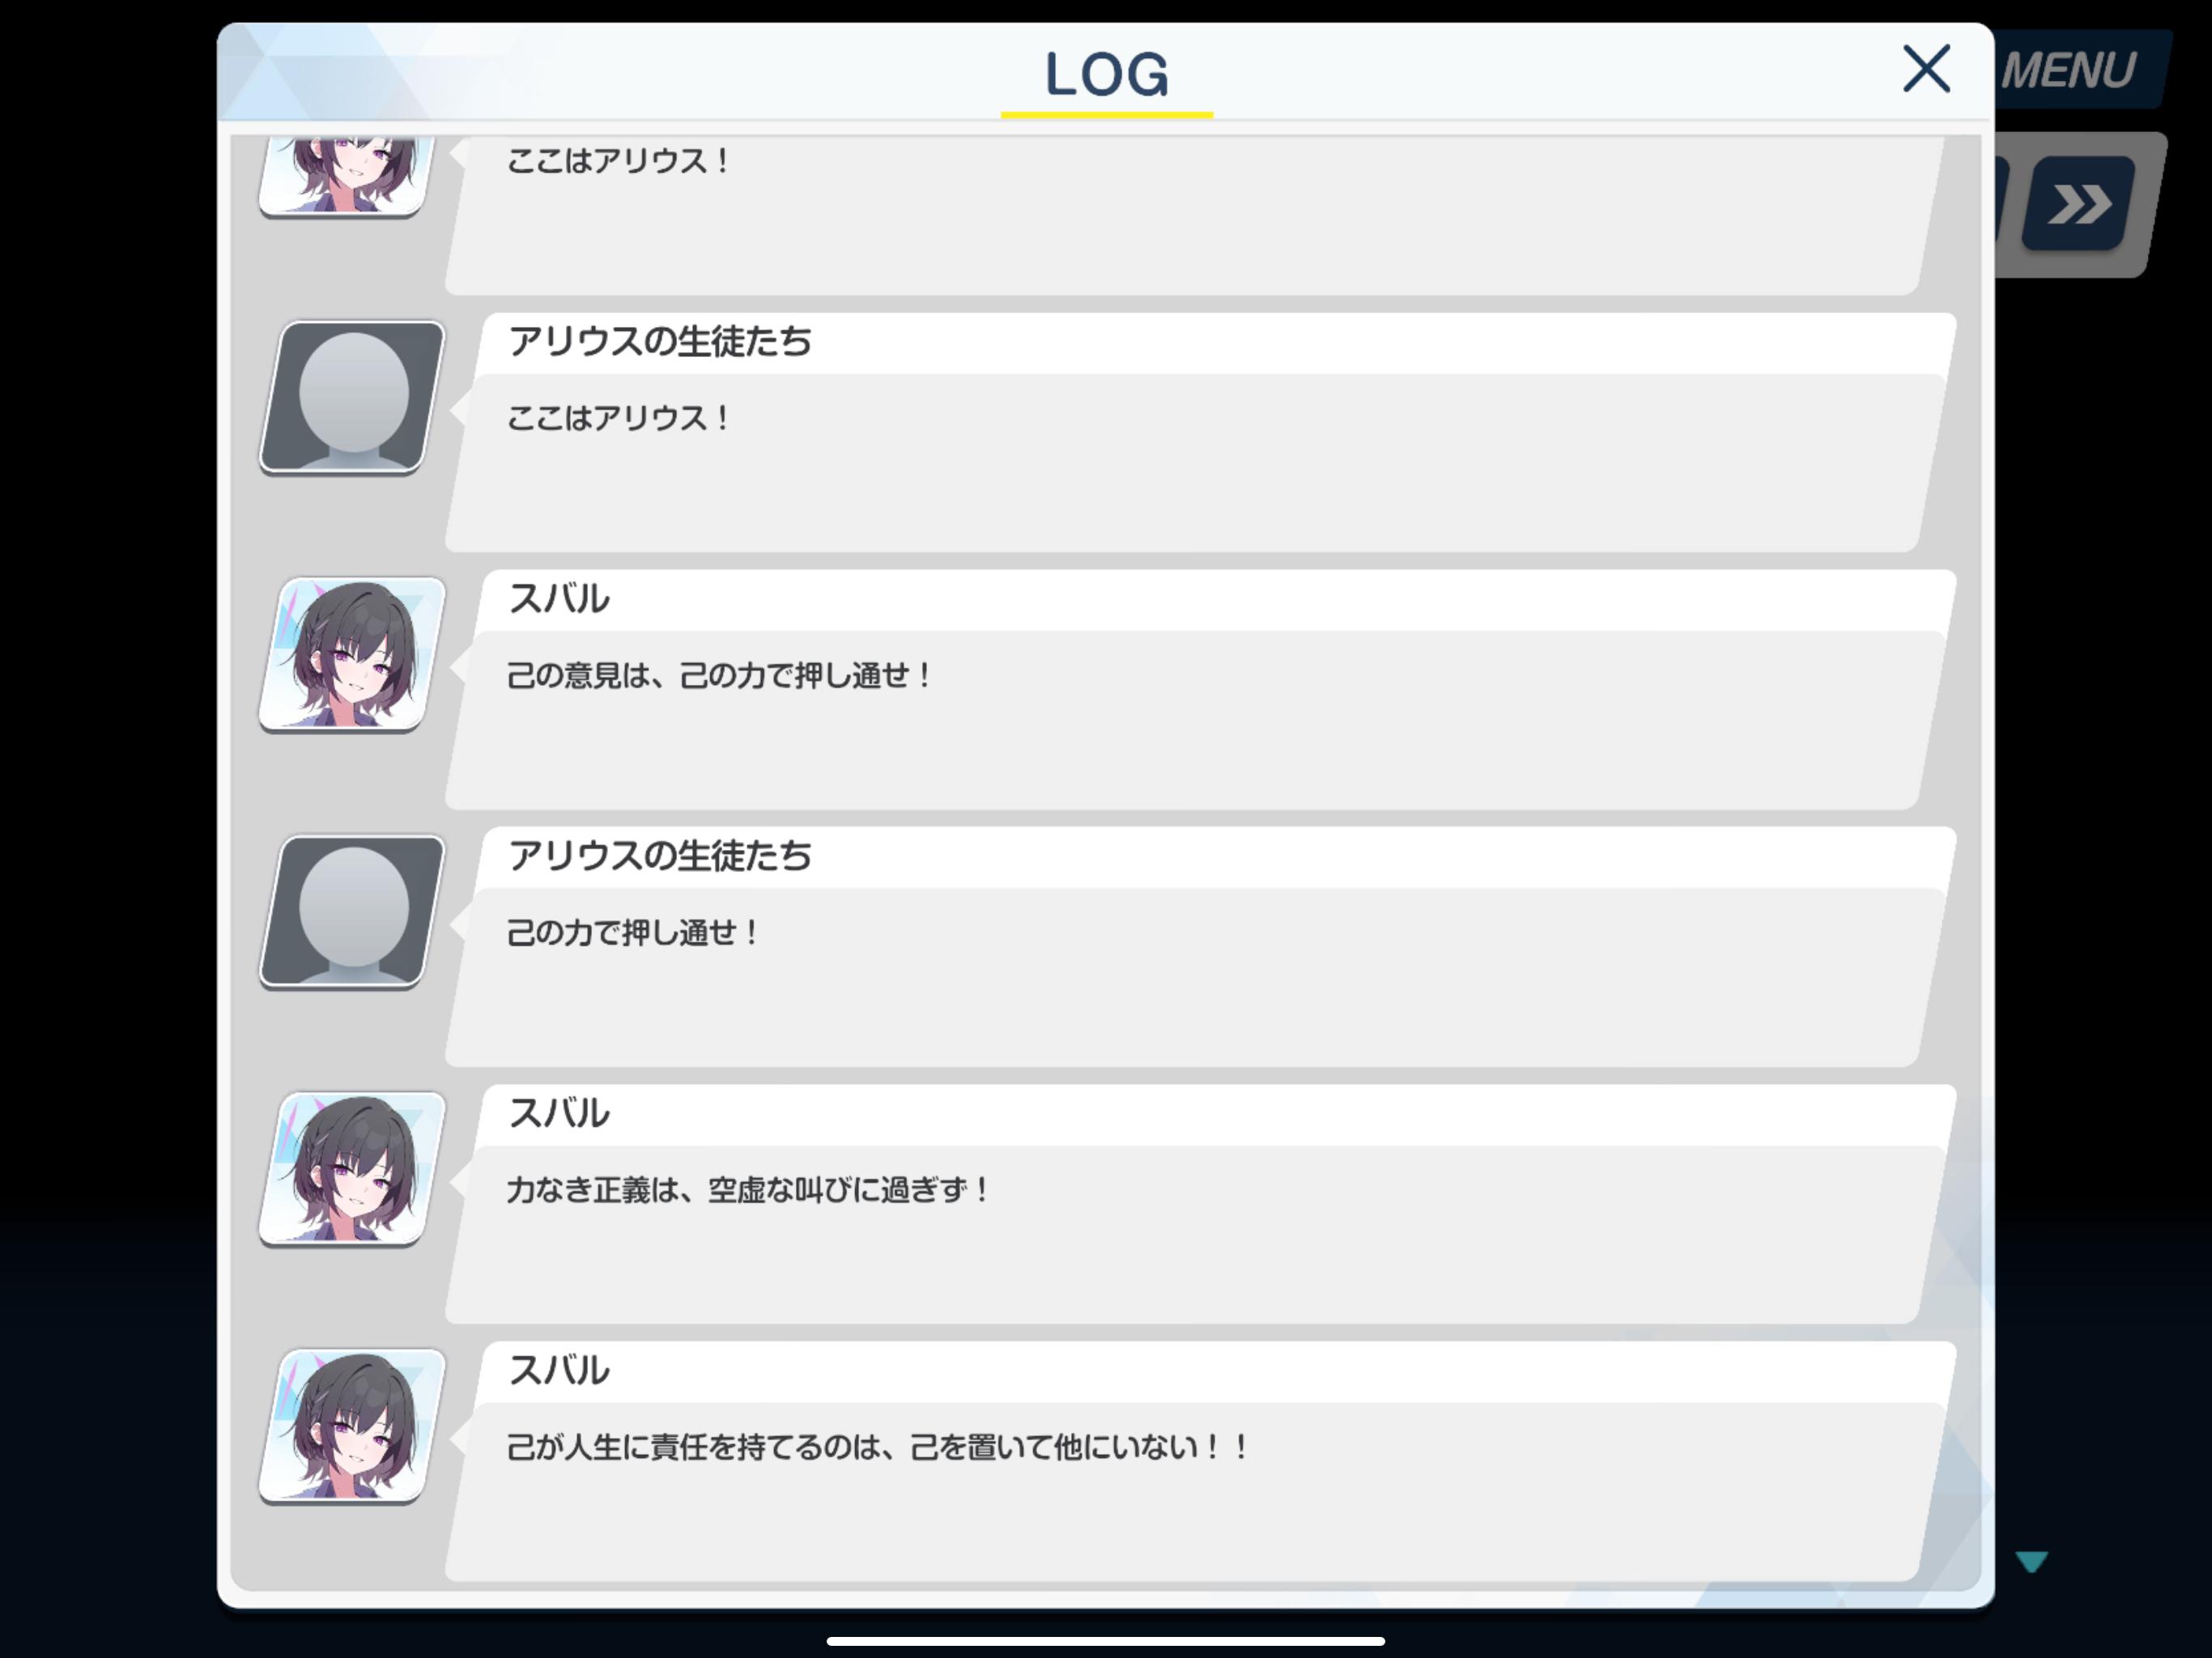Click the home indicator bar at the bottom
The height and width of the screenshot is (1658, 2212).
pyautogui.click(x=1106, y=1641)
